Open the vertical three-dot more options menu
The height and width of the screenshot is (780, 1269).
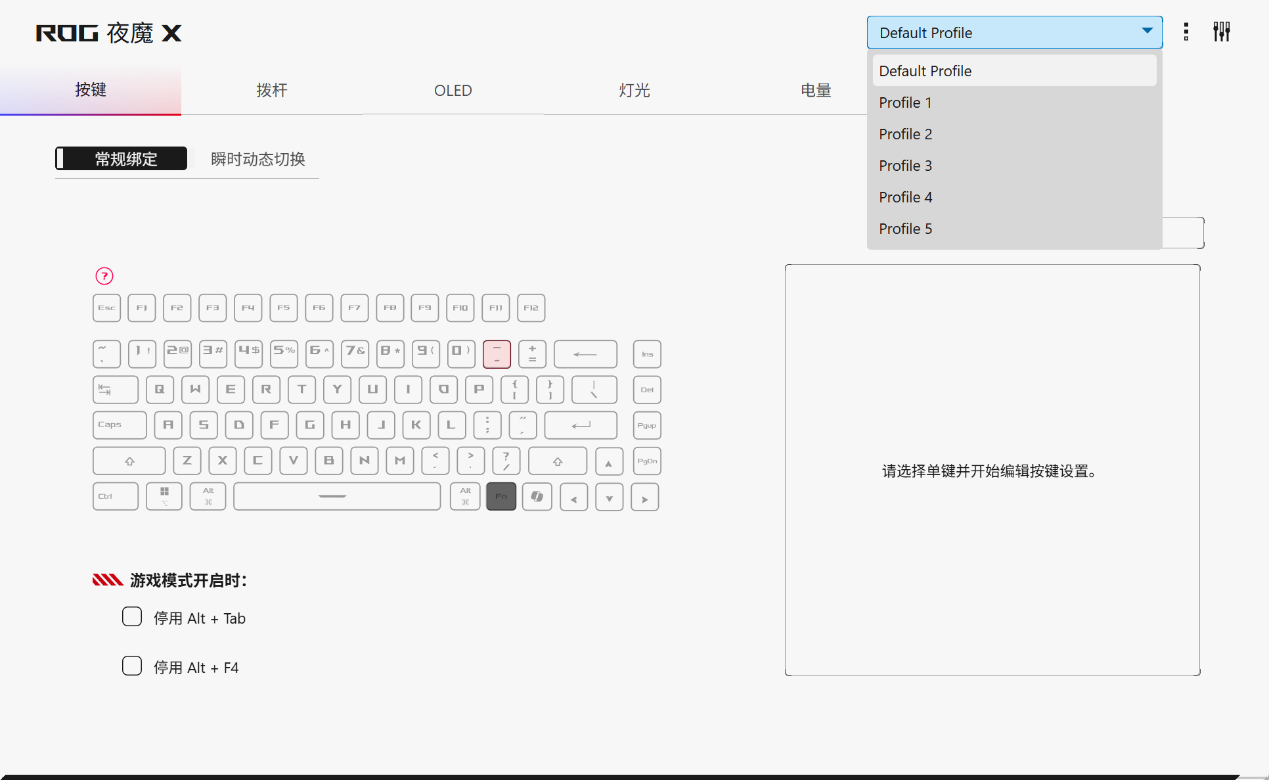click(x=1186, y=32)
